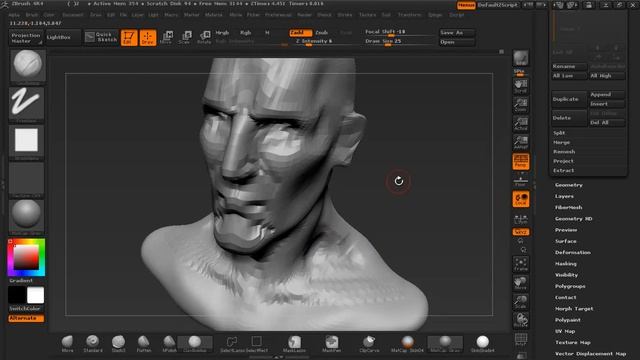
Task: Click the BPR render icon
Action: [x=521, y=58]
